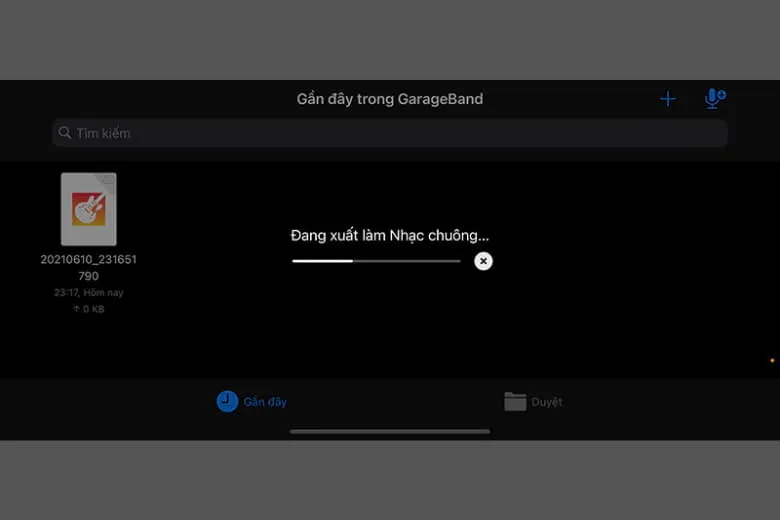Select the file name 20210610_231651790
780x520 pixels.
click(88, 267)
